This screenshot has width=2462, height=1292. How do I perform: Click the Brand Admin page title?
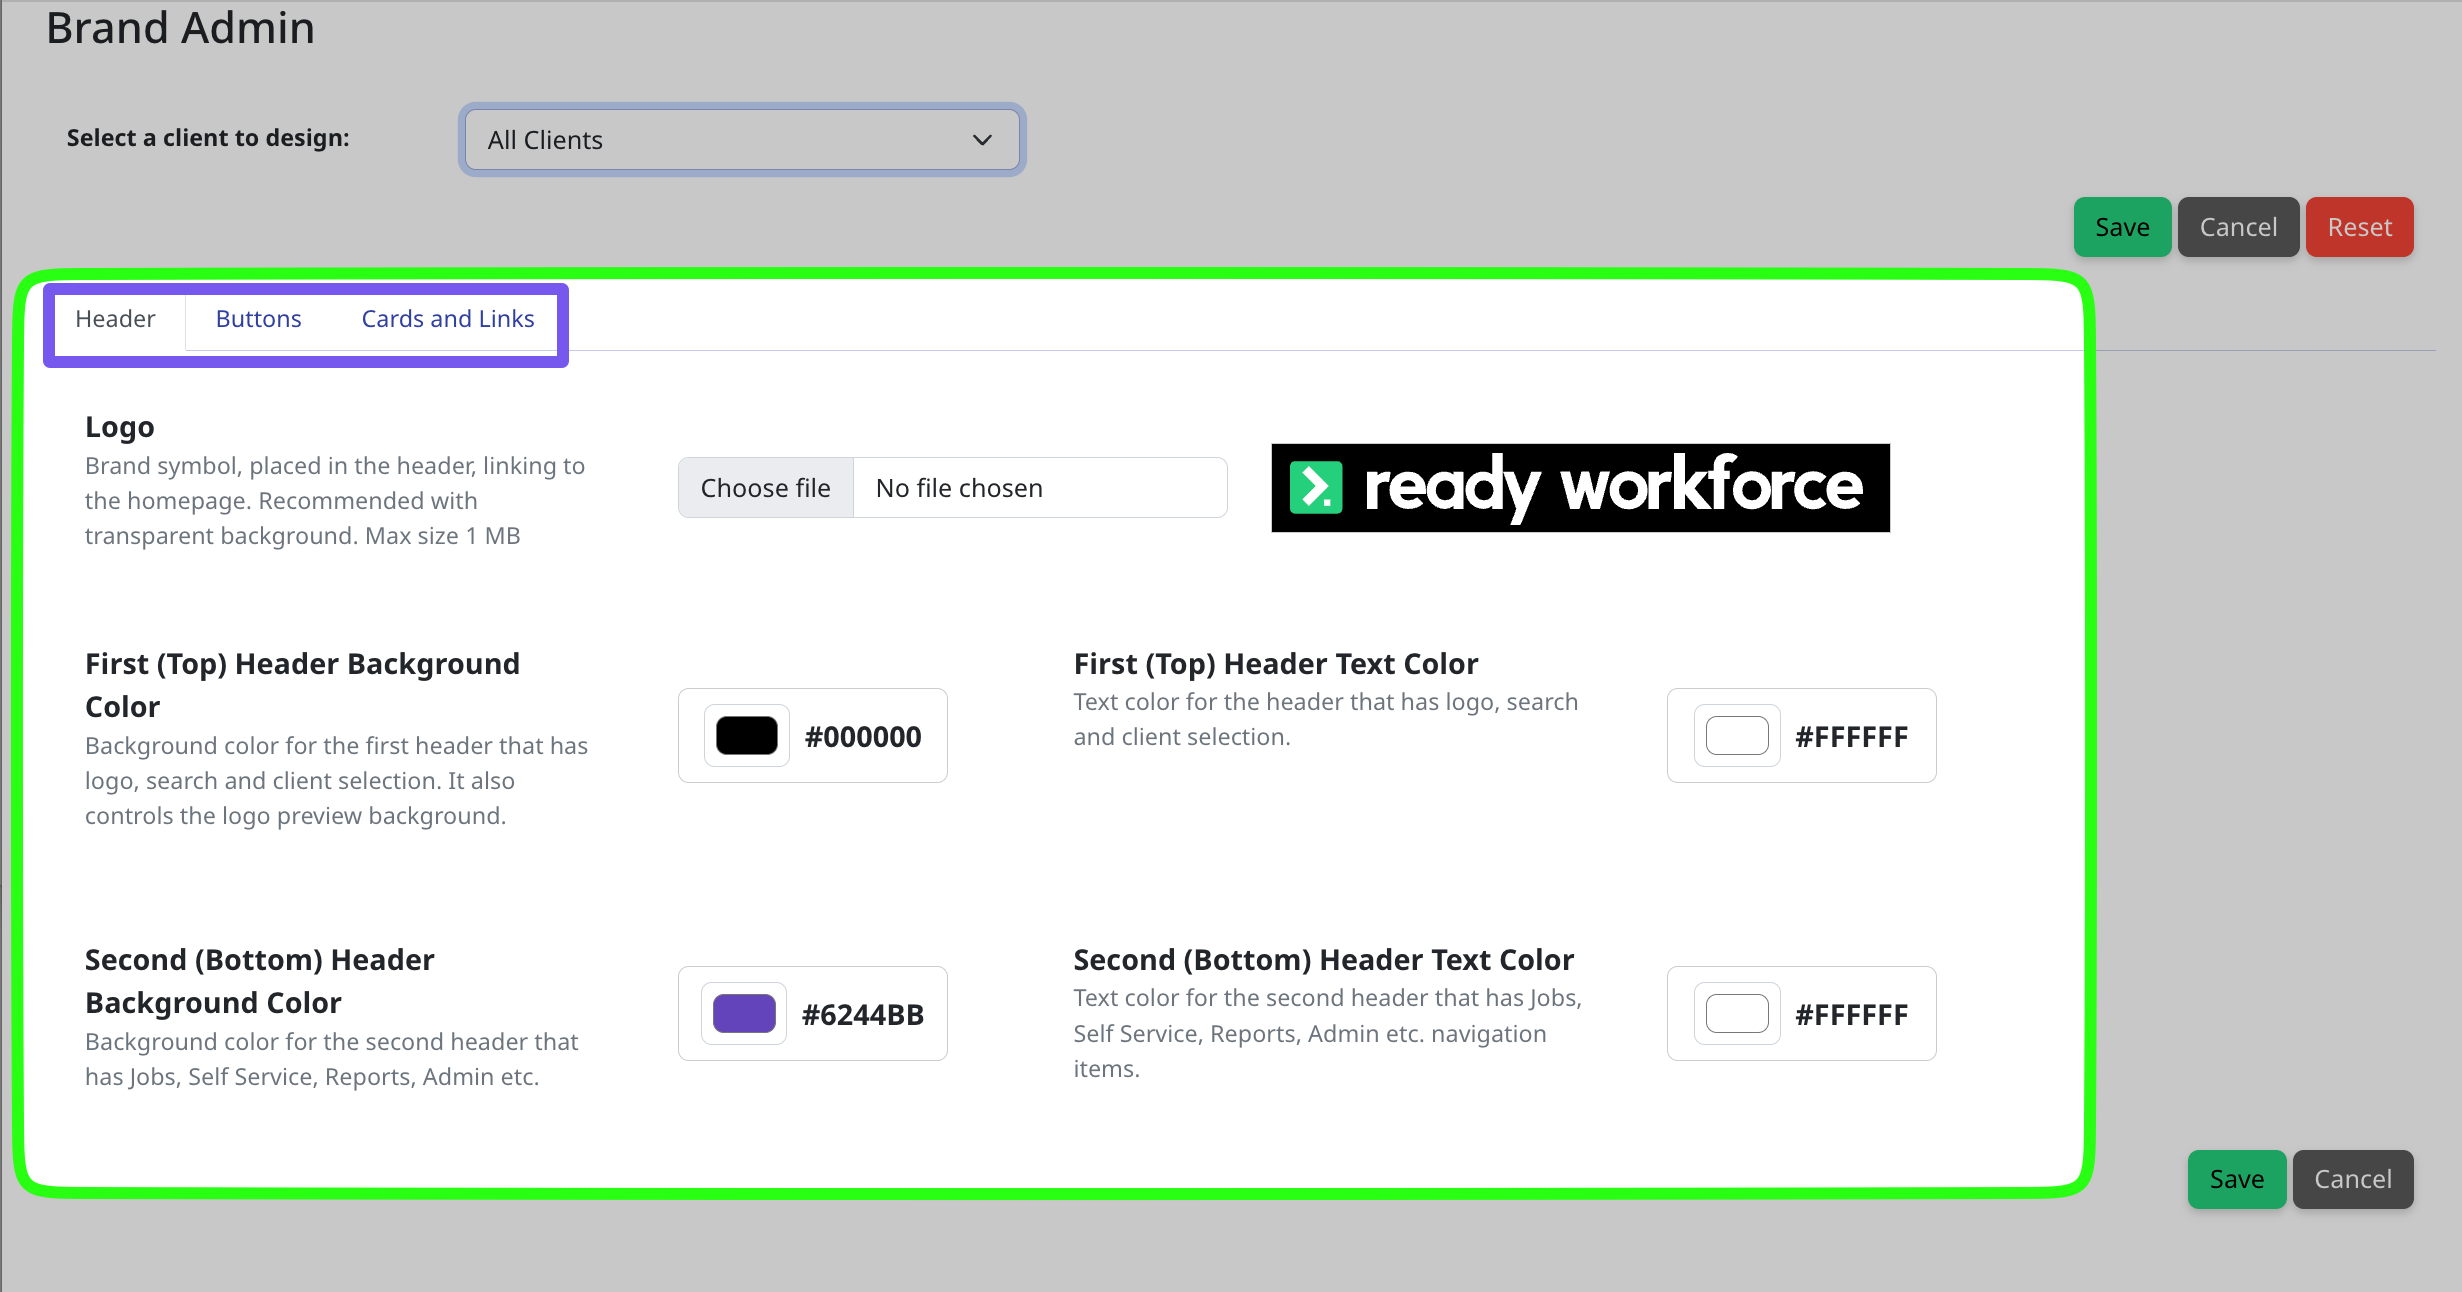[180, 28]
